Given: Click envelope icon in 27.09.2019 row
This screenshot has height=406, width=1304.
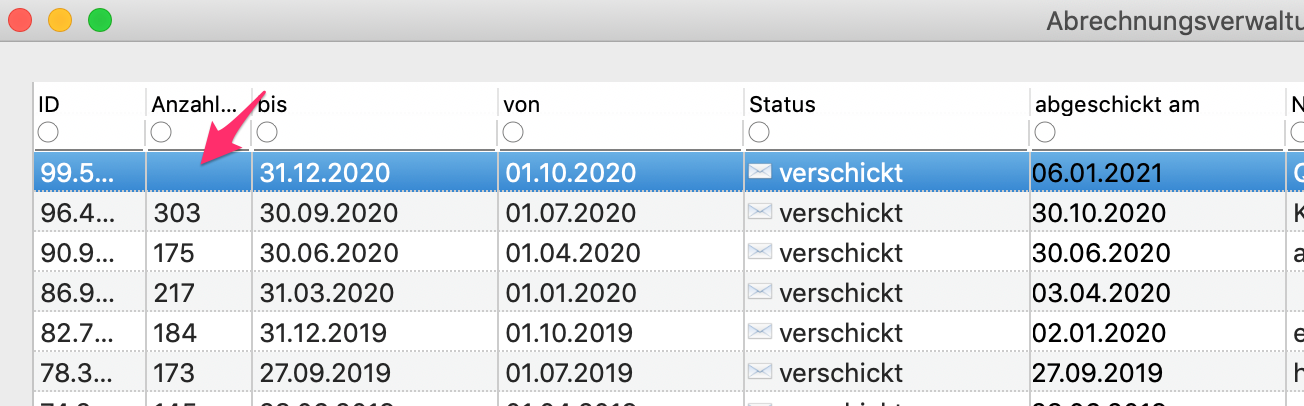Looking at the screenshot, I should point(760,372).
